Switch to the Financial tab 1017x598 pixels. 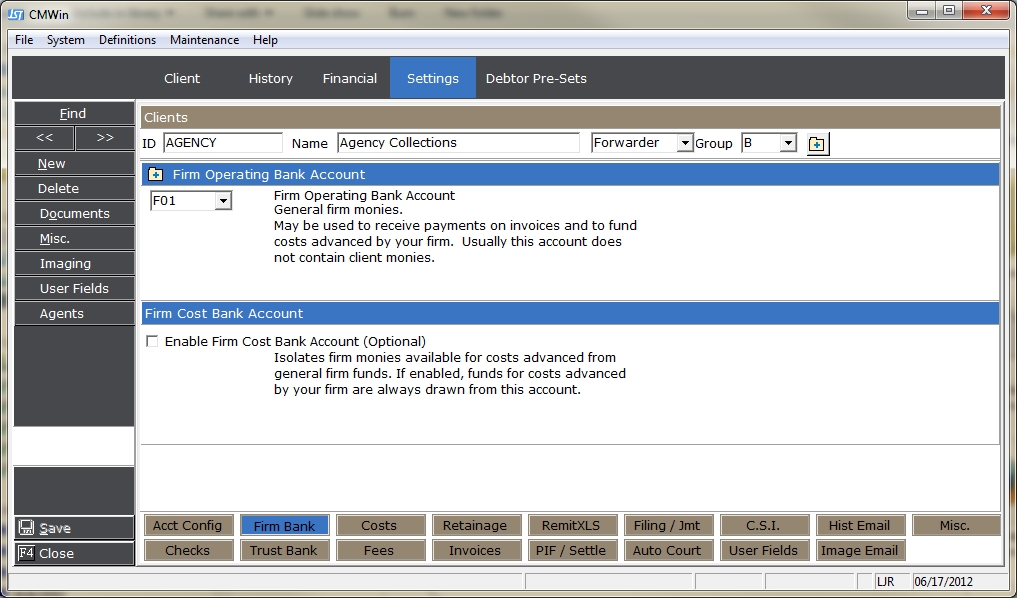coord(349,78)
